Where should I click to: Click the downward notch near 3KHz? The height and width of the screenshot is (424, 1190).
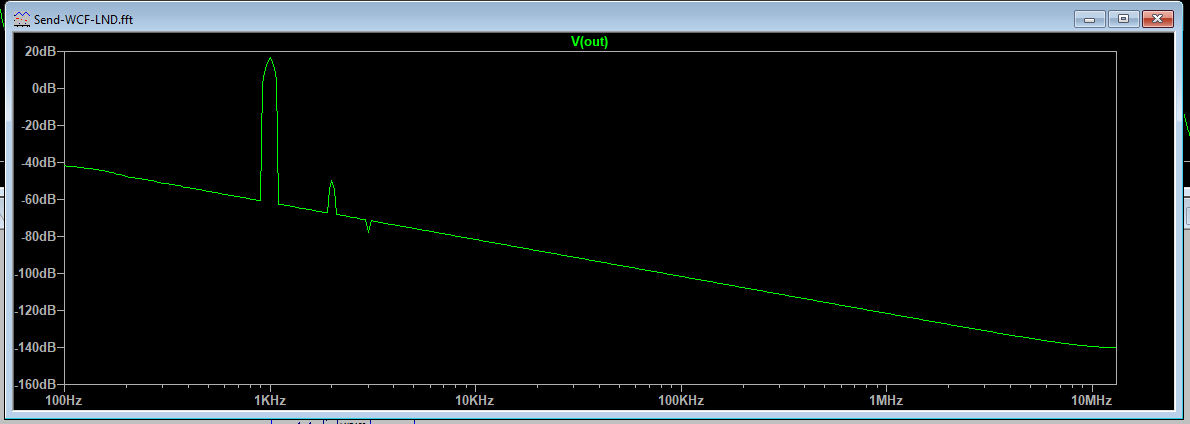(x=368, y=230)
